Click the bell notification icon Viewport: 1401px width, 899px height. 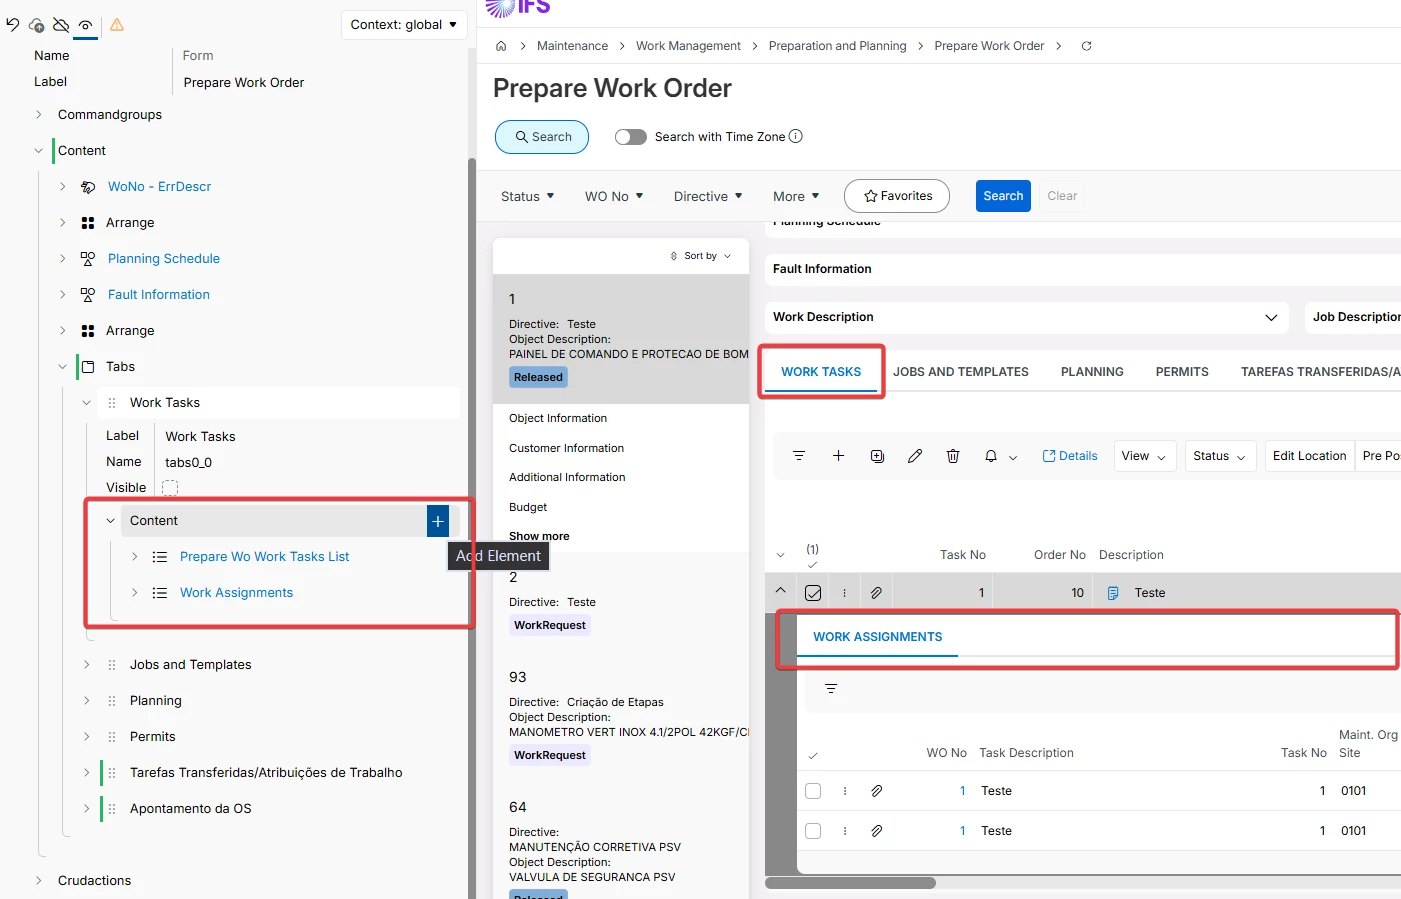coord(991,456)
